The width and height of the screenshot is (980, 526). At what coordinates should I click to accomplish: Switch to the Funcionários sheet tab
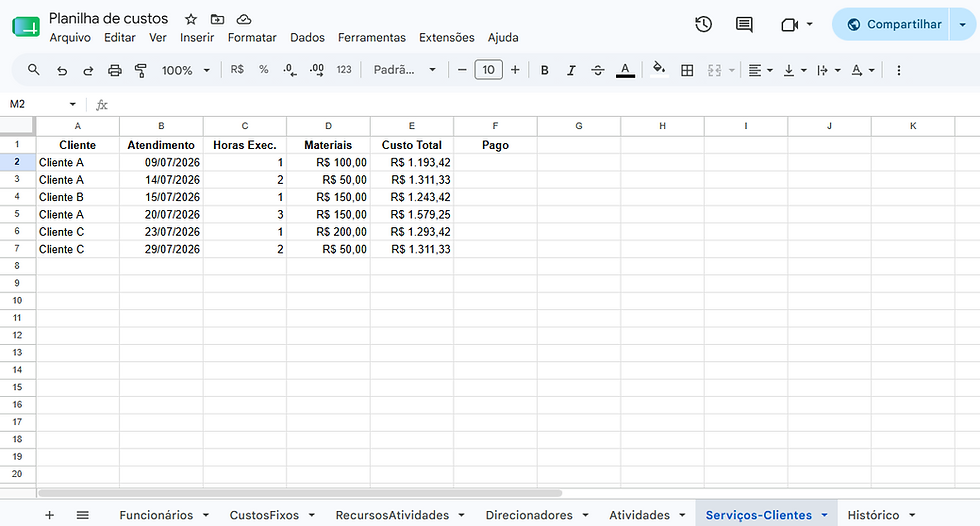[156, 515]
